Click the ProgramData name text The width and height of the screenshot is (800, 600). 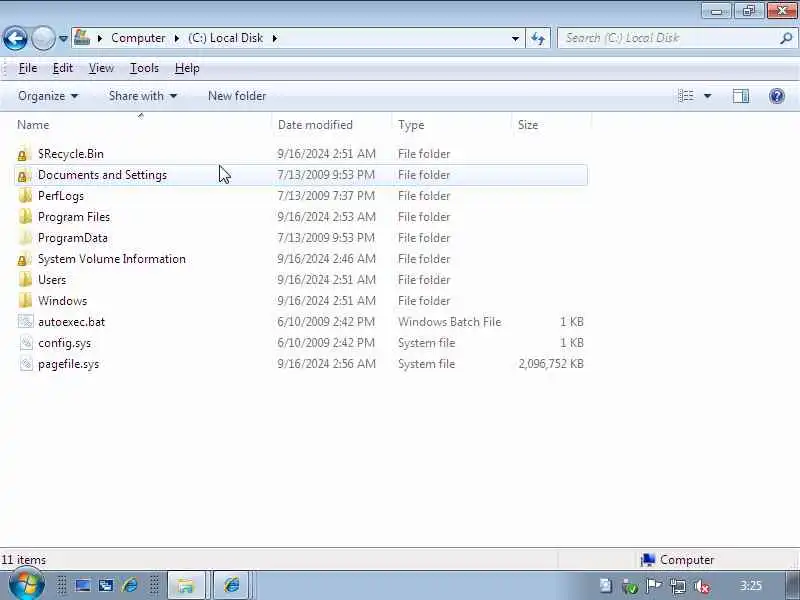point(73,238)
